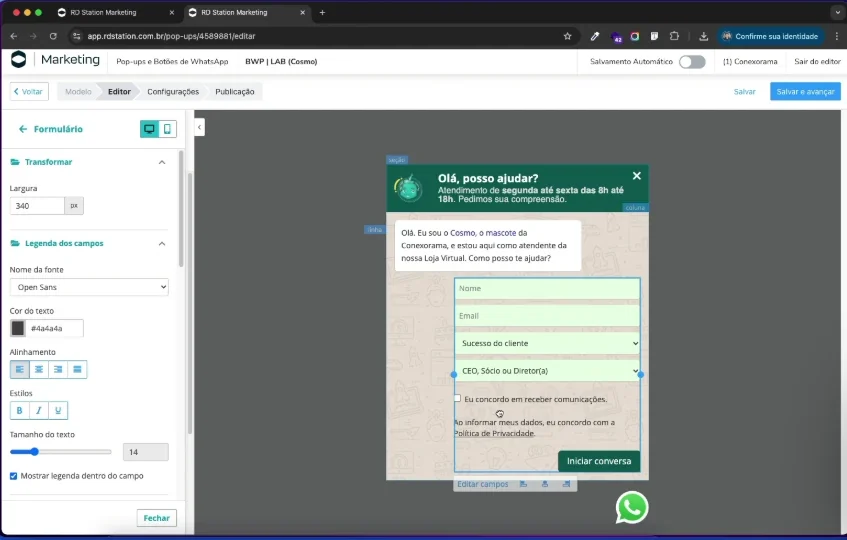The width and height of the screenshot is (847, 540).
Task: Open the (1) Conexorama account menu
Action: tap(750, 62)
